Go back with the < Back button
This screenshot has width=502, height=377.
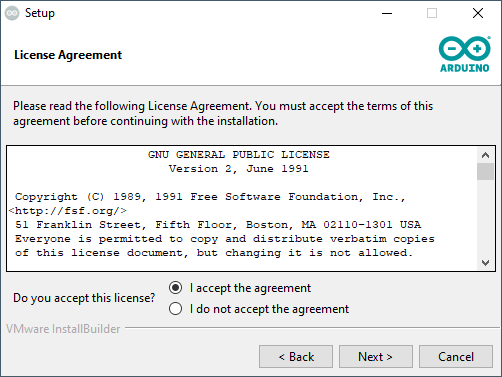point(296,357)
